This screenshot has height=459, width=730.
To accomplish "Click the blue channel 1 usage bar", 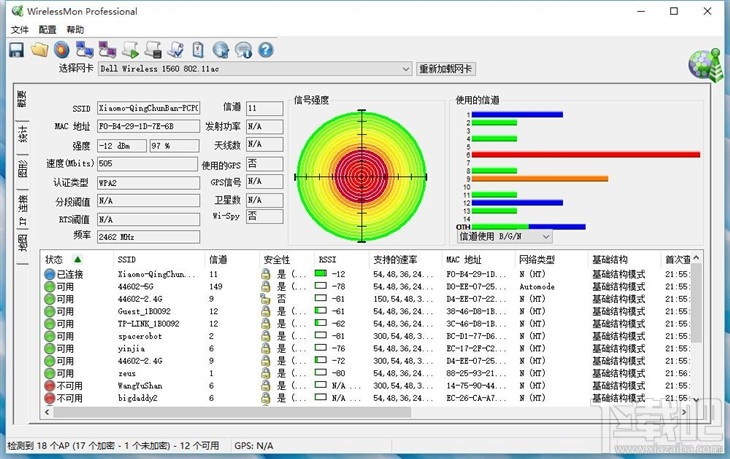I will [517, 115].
